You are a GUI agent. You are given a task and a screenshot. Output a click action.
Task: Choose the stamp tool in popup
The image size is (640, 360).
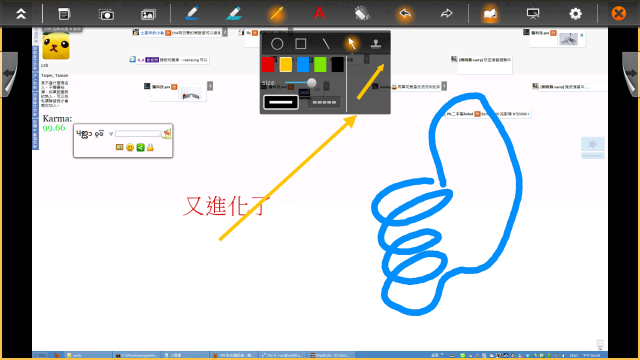point(376,44)
